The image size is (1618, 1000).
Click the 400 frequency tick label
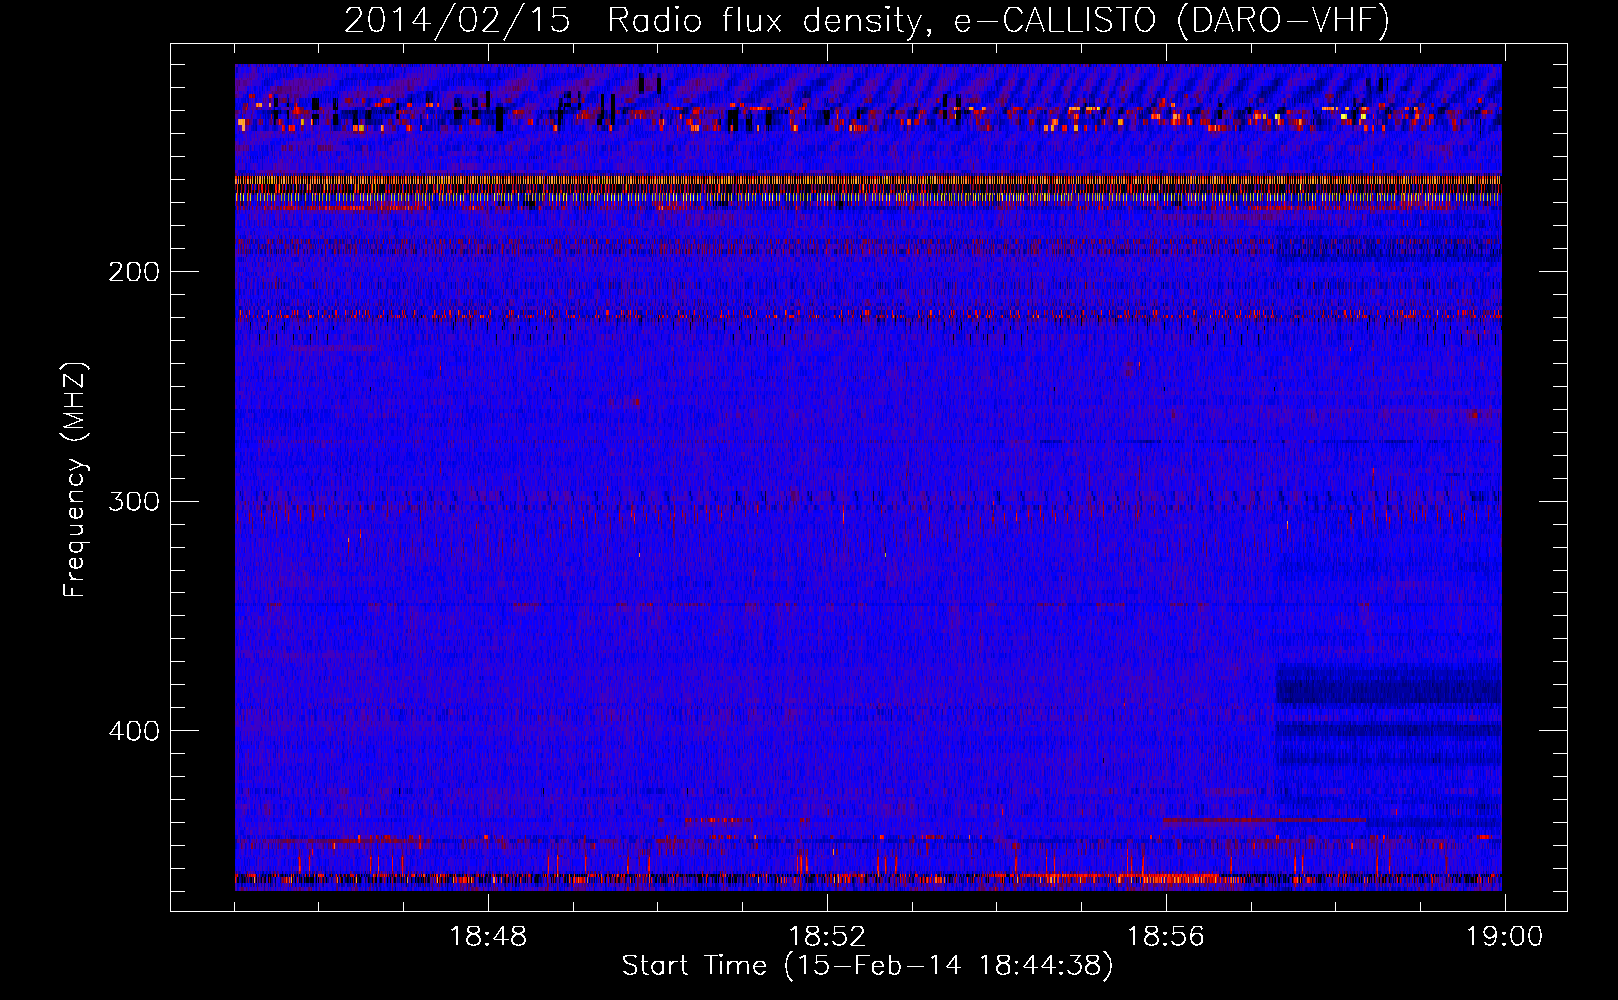[x=134, y=731]
